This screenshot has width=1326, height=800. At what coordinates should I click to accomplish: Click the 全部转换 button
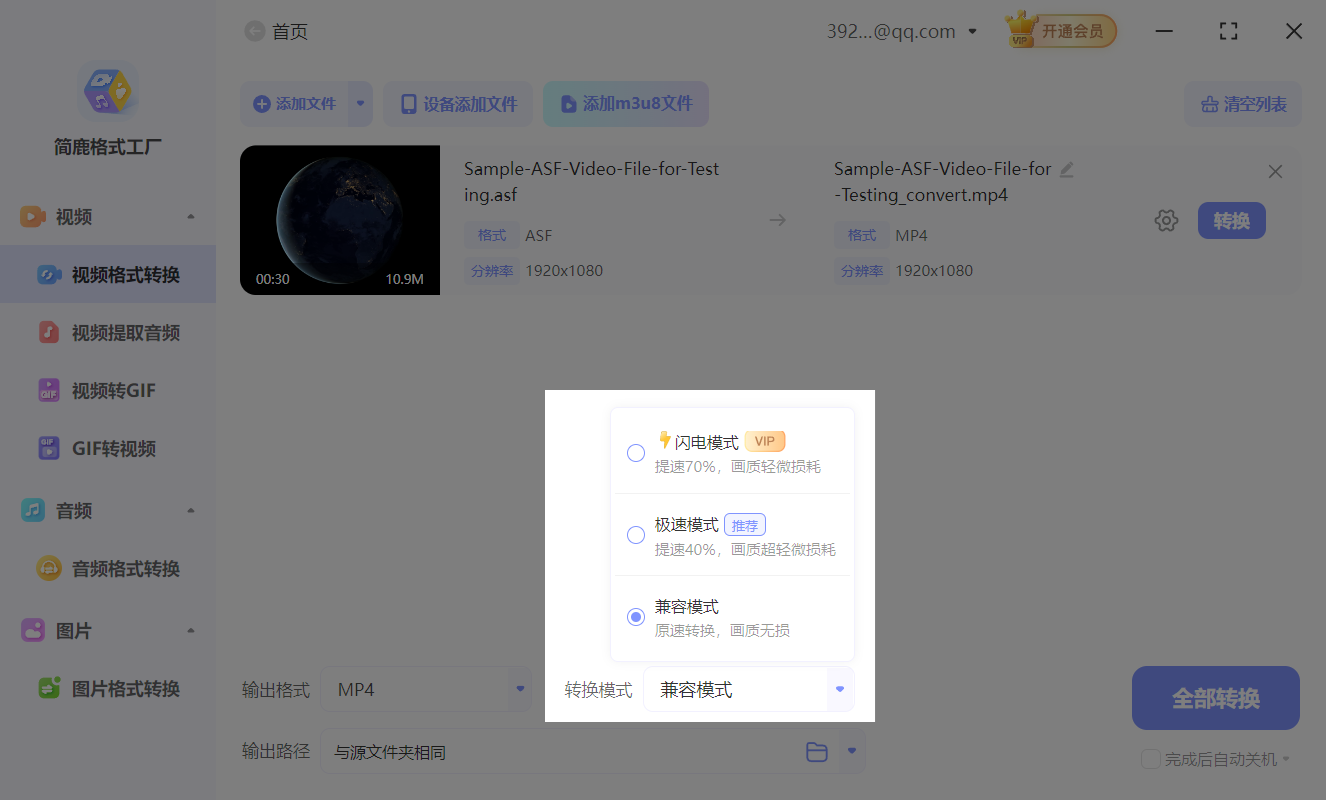click(1215, 697)
